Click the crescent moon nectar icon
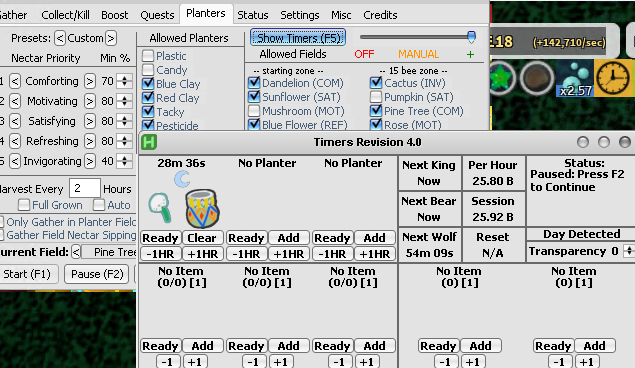This screenshot has width=635, height=368. (182, 179)
